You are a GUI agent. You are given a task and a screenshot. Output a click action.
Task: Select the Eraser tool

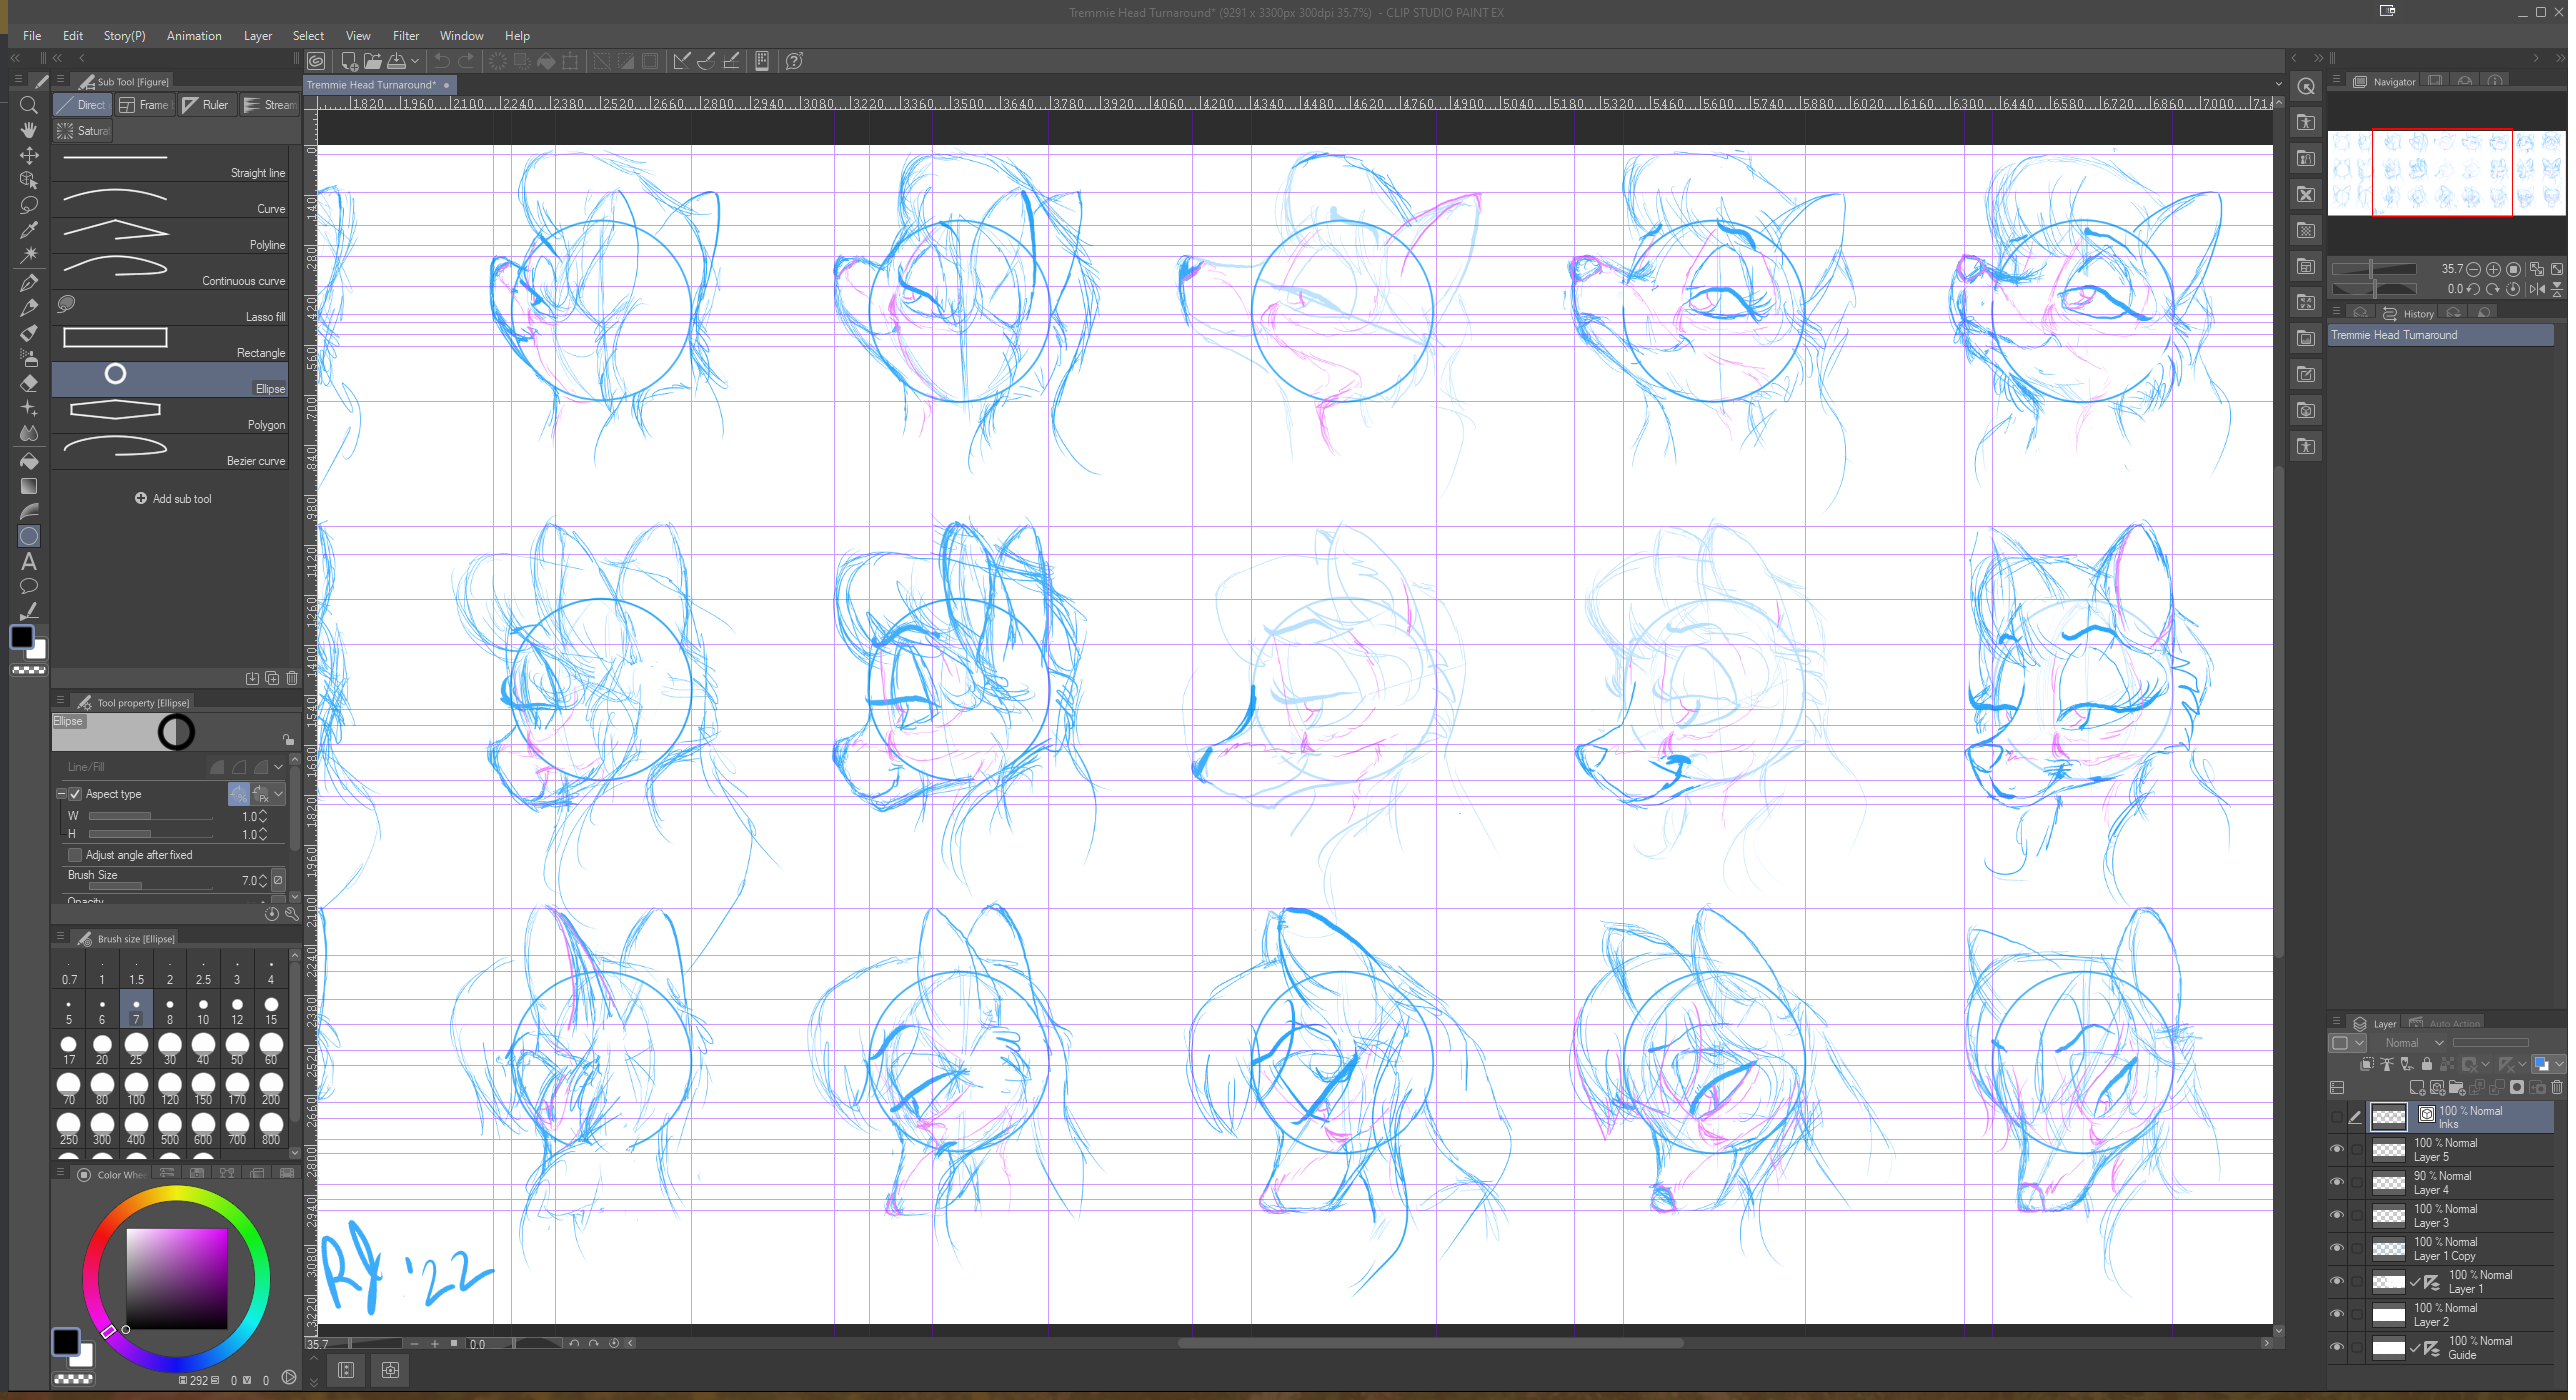click(x=29, y=383)
